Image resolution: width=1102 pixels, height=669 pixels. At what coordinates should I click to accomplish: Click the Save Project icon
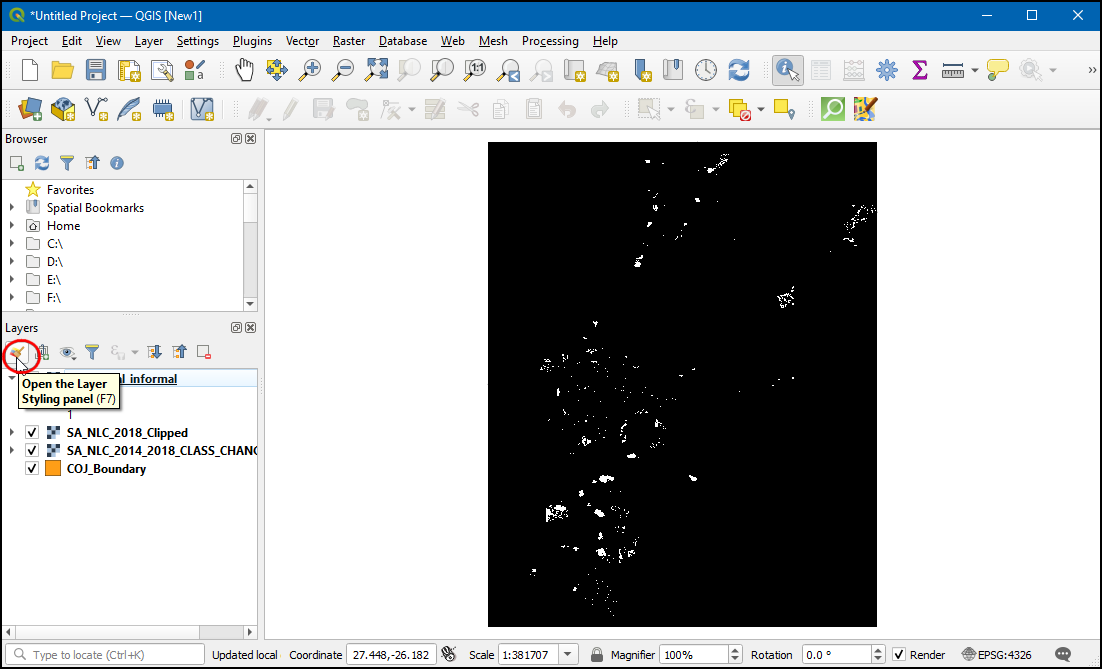96,70
